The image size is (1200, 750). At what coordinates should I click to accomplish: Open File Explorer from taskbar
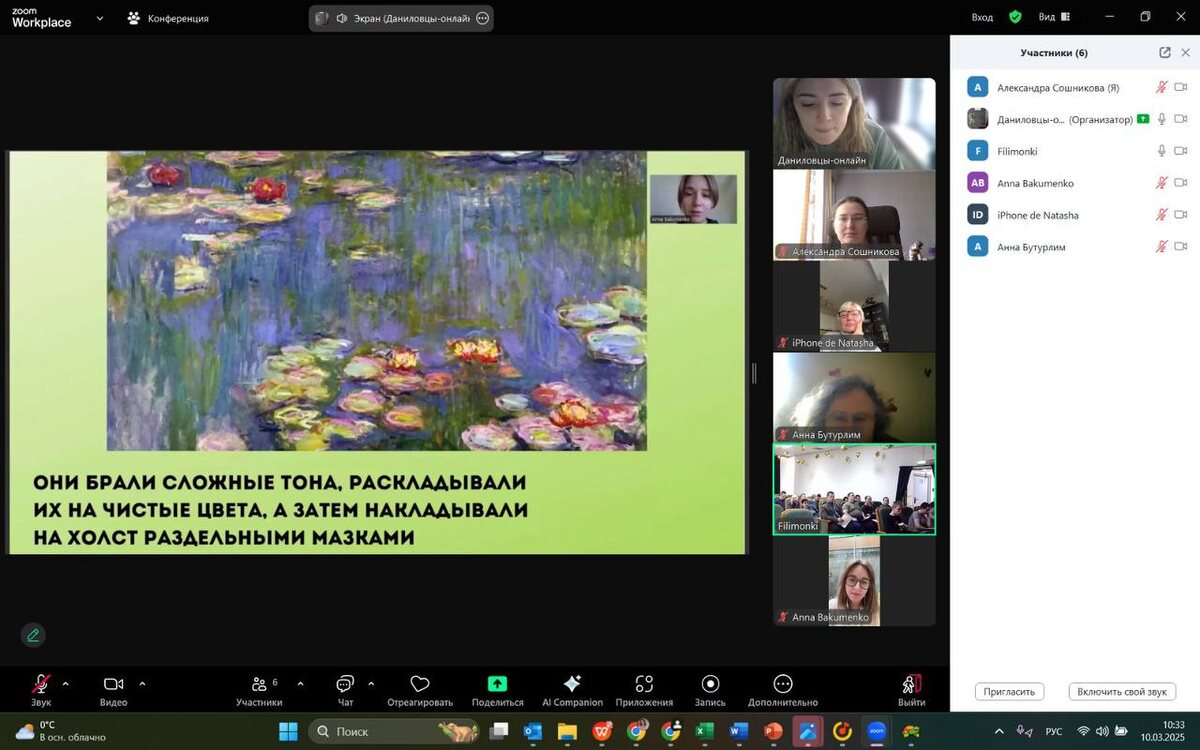point(567,731)
